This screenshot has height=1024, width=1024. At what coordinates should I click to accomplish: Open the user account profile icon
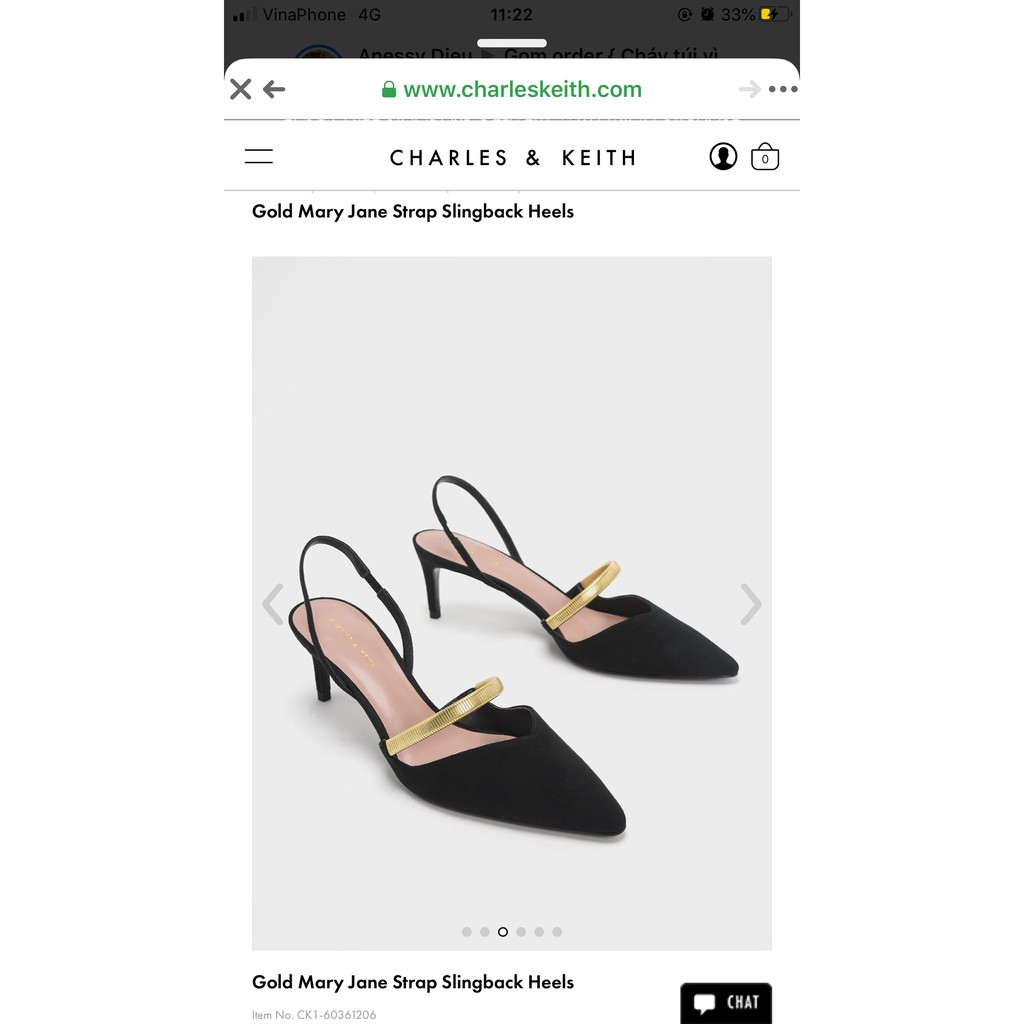click(723, 157)
